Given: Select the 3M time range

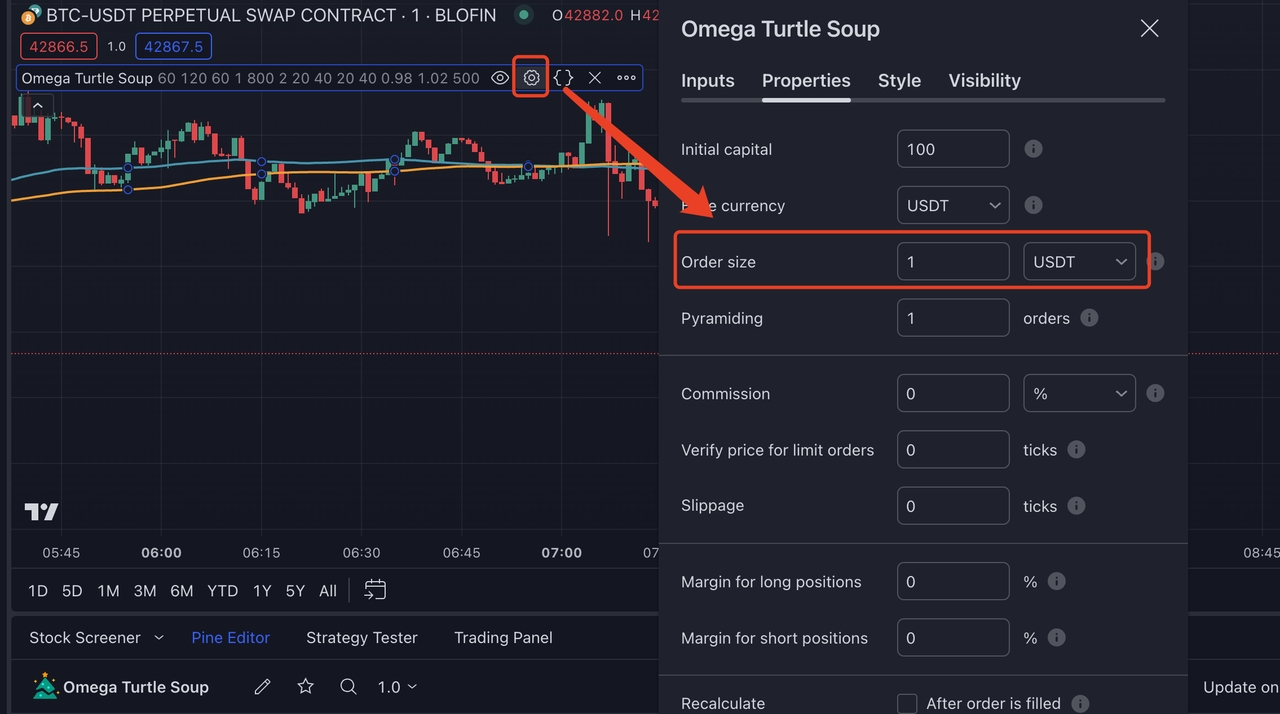Looking at the screenshot, I should point(145,591).
